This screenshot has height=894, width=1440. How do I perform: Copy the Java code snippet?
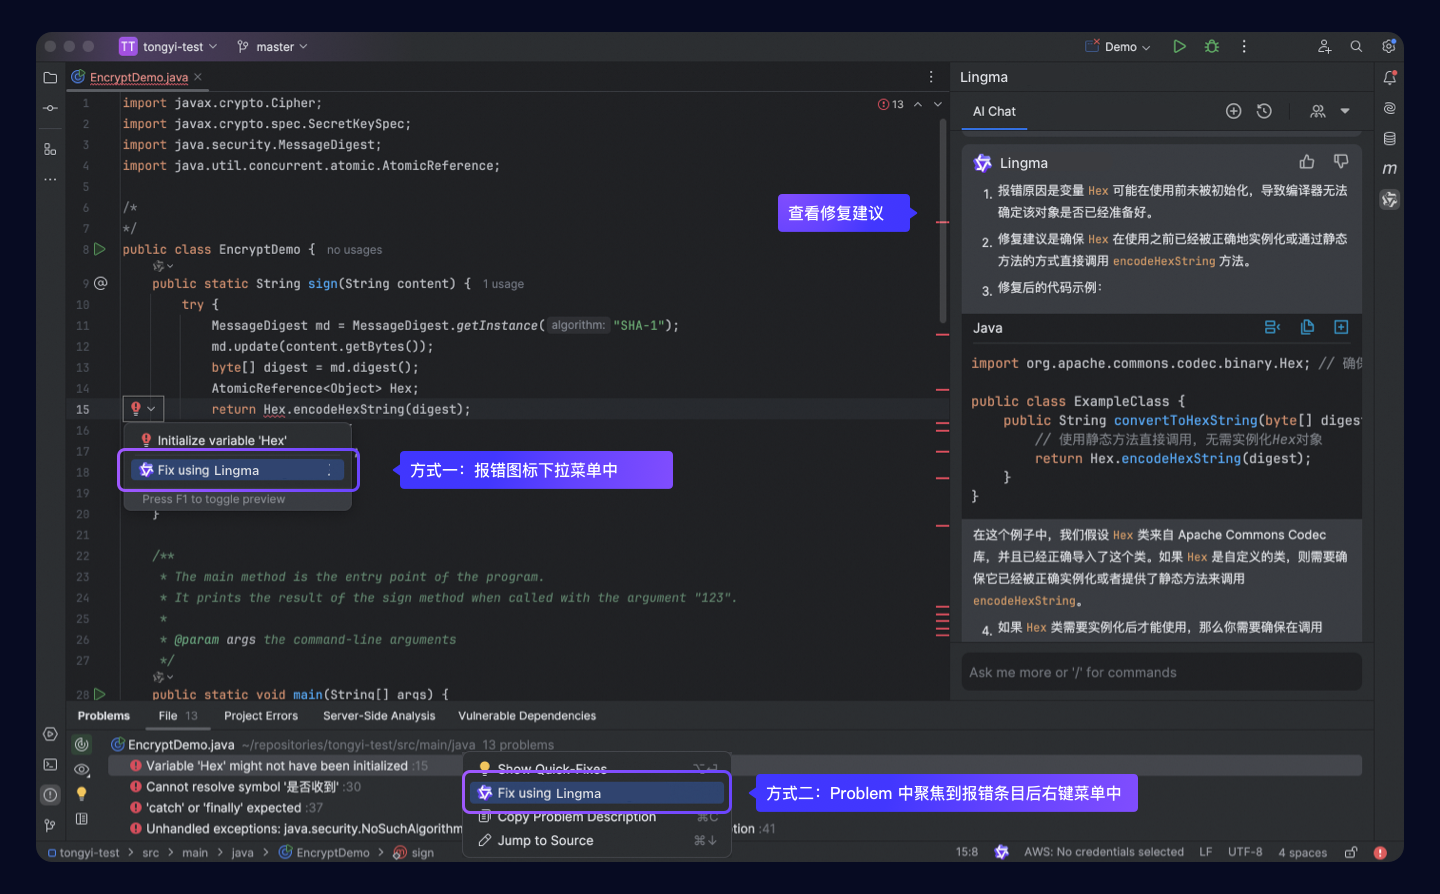[x=1307, y=327]
